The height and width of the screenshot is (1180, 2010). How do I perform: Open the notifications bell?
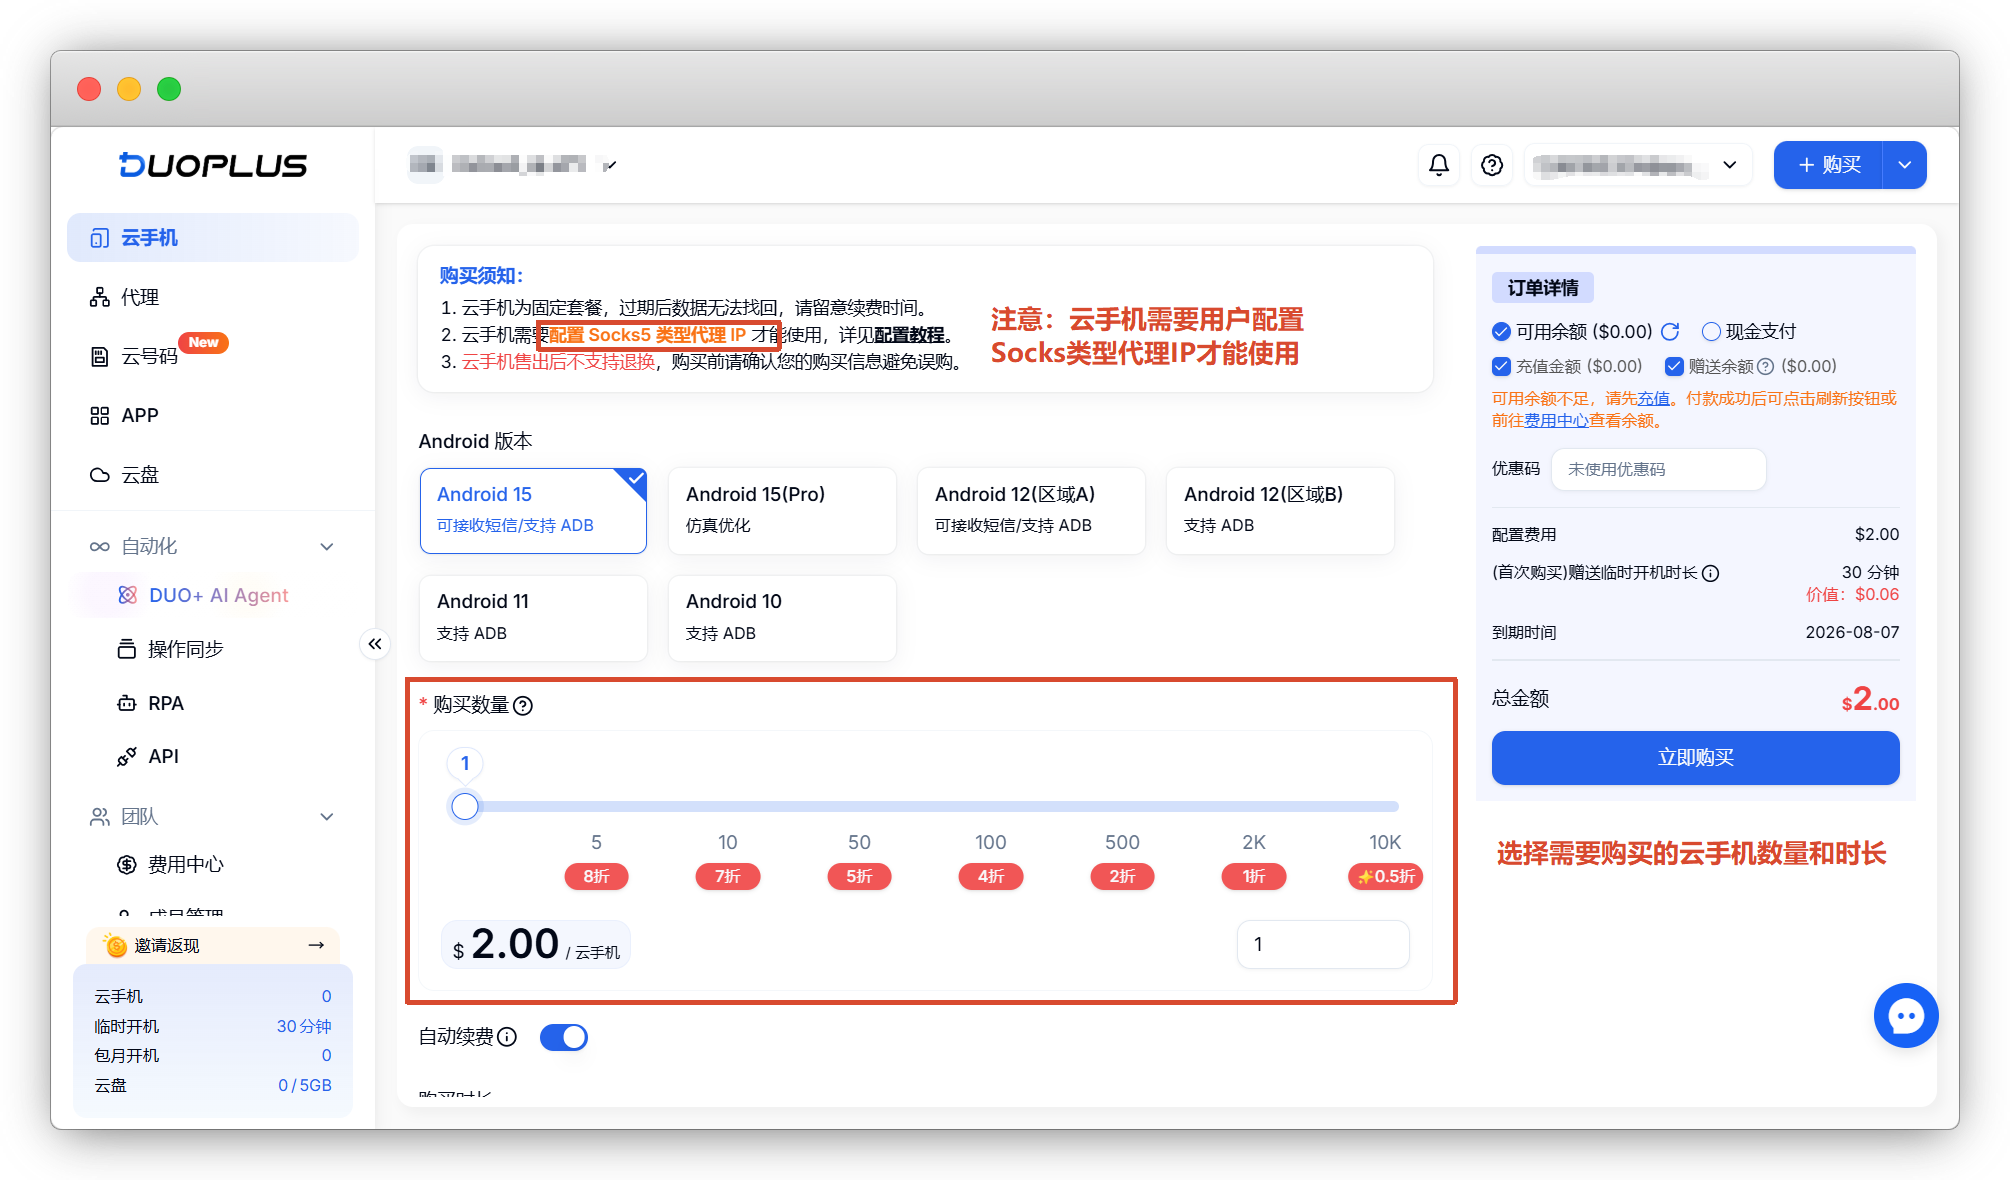tap(1439, 165)
